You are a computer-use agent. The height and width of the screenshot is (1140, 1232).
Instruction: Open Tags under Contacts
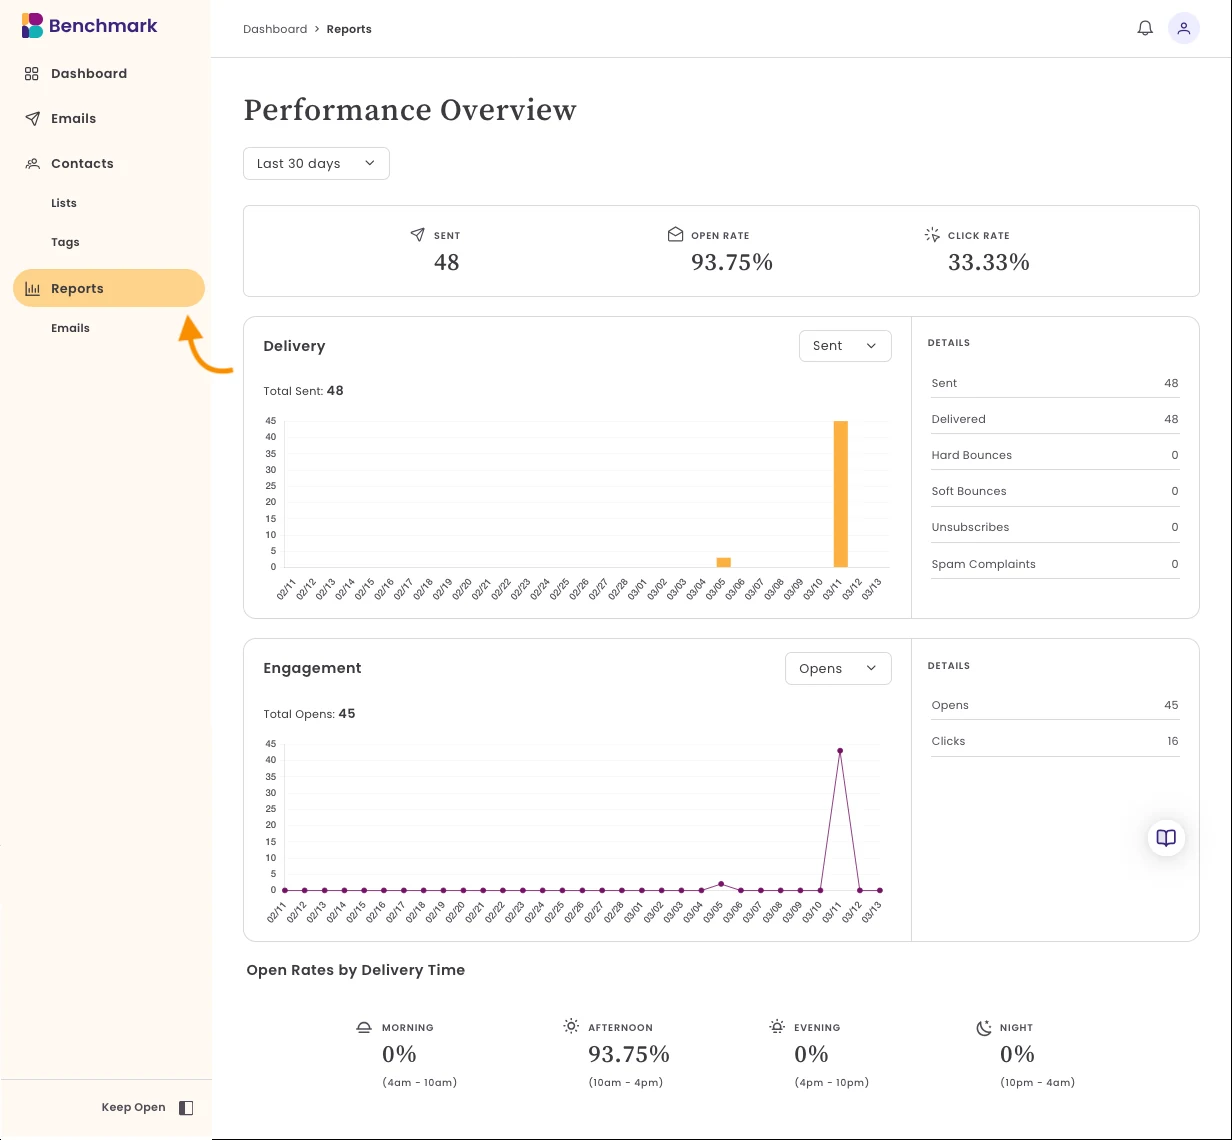(x=65, y=242)
